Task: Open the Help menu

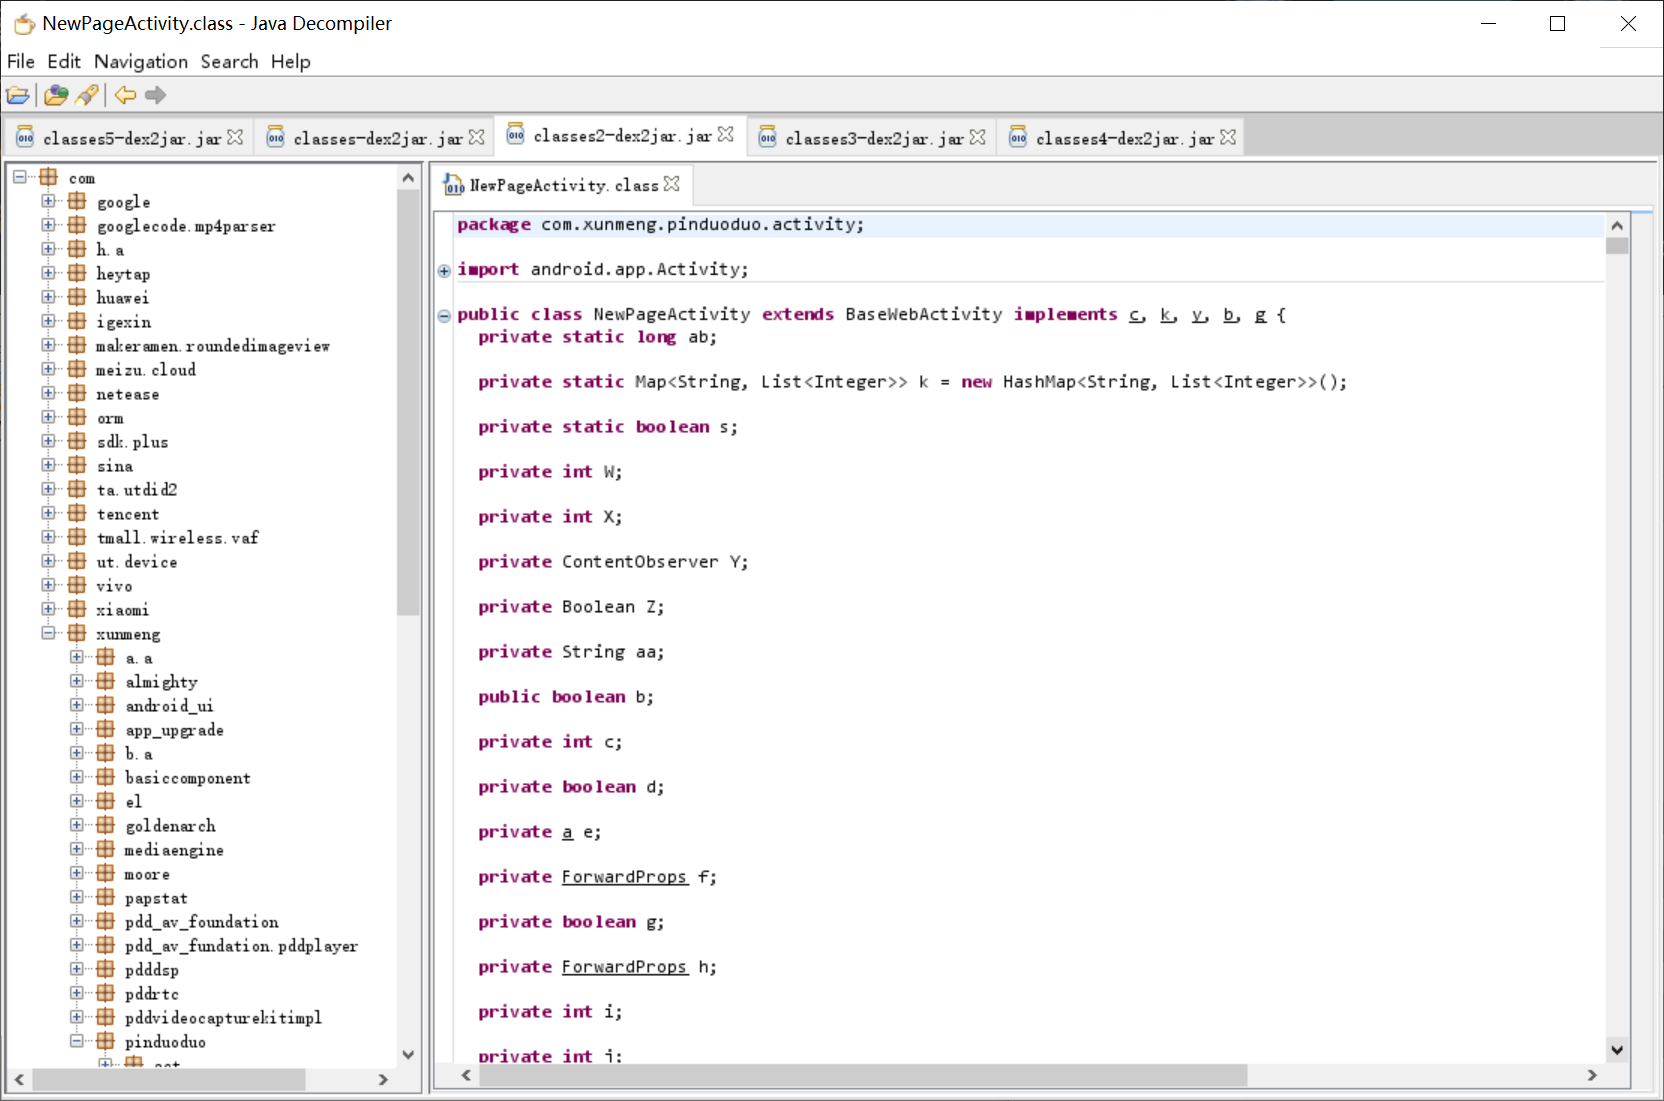Action: coord(291,61)
